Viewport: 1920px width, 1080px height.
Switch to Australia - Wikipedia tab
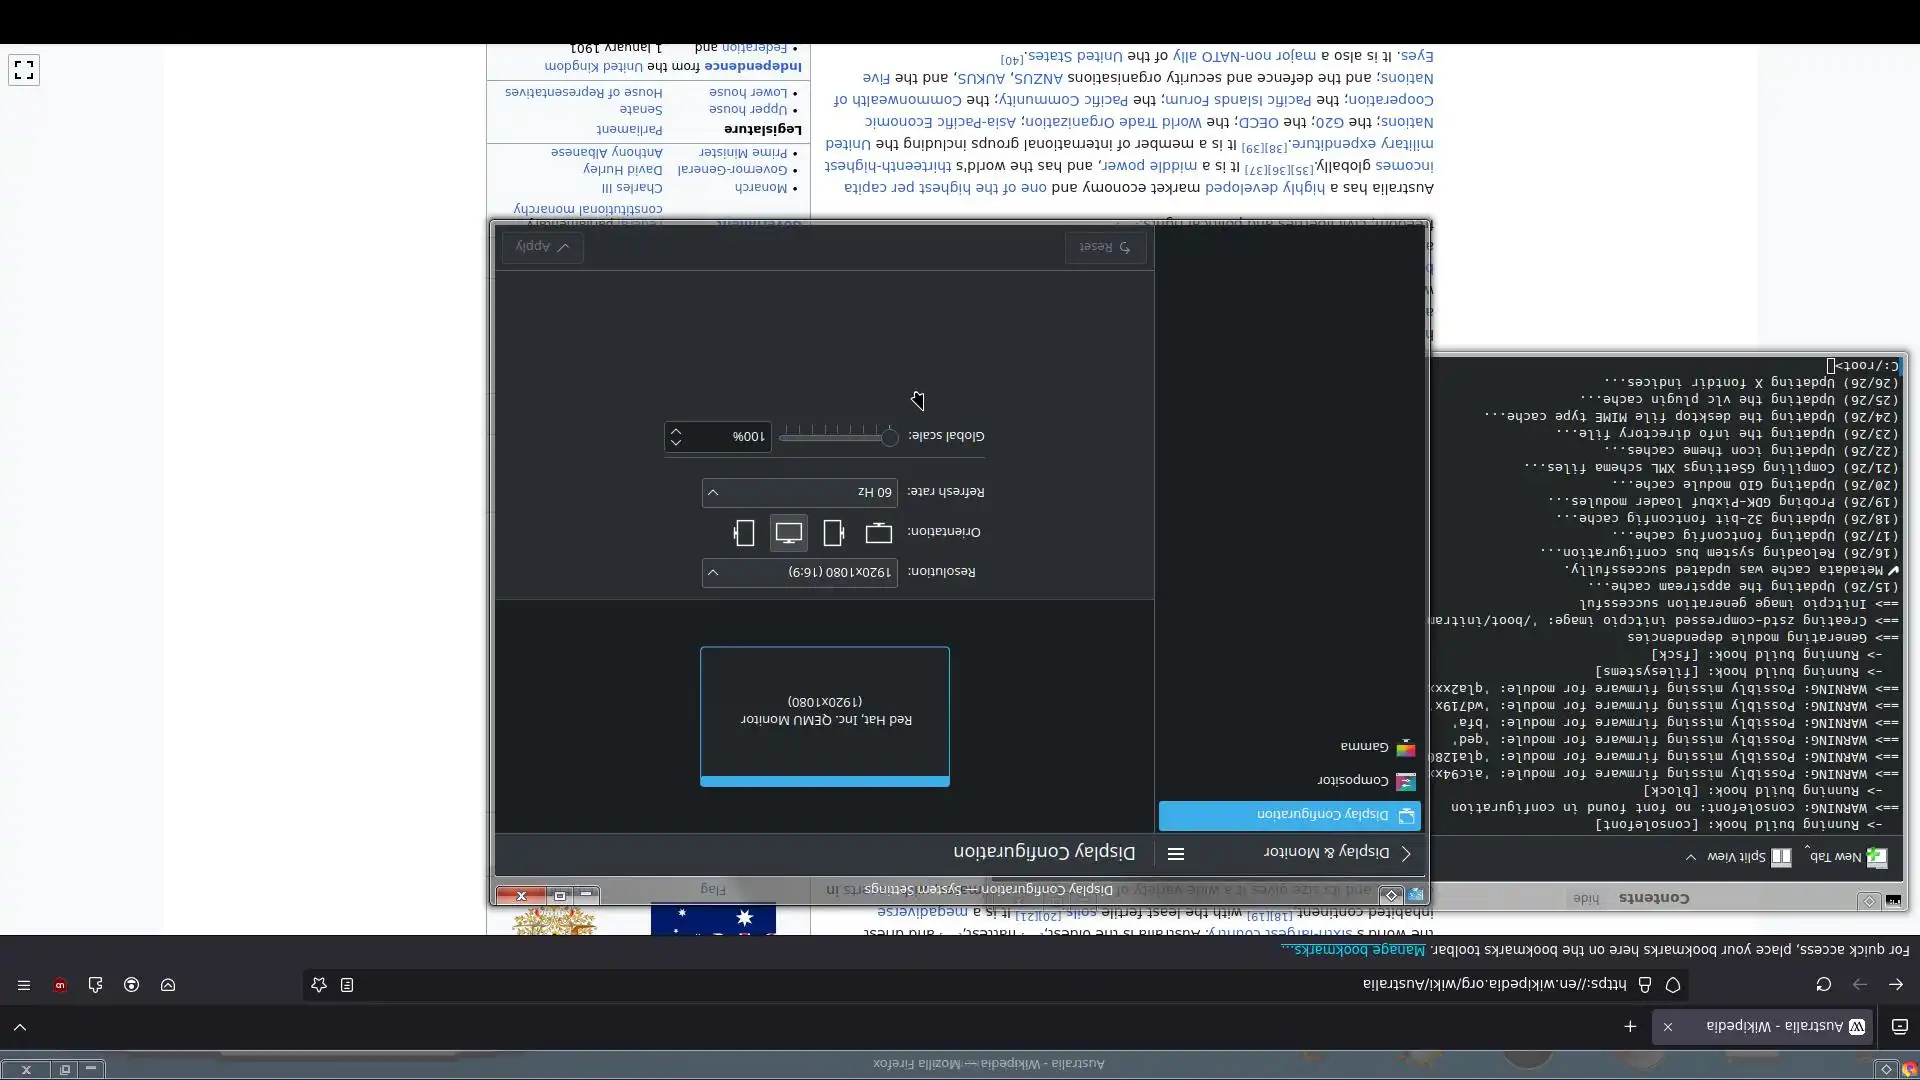(x=1775, y=1026)
